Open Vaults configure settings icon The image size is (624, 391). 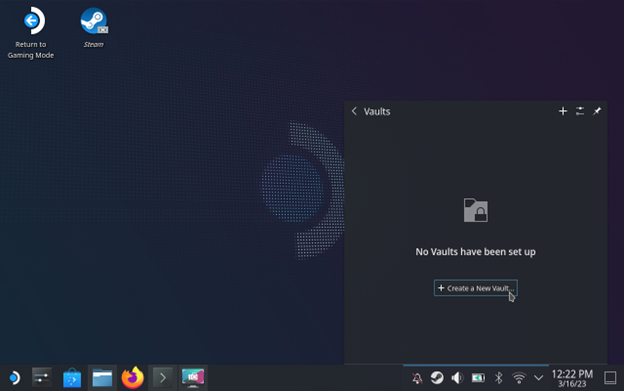coord(580,111)
